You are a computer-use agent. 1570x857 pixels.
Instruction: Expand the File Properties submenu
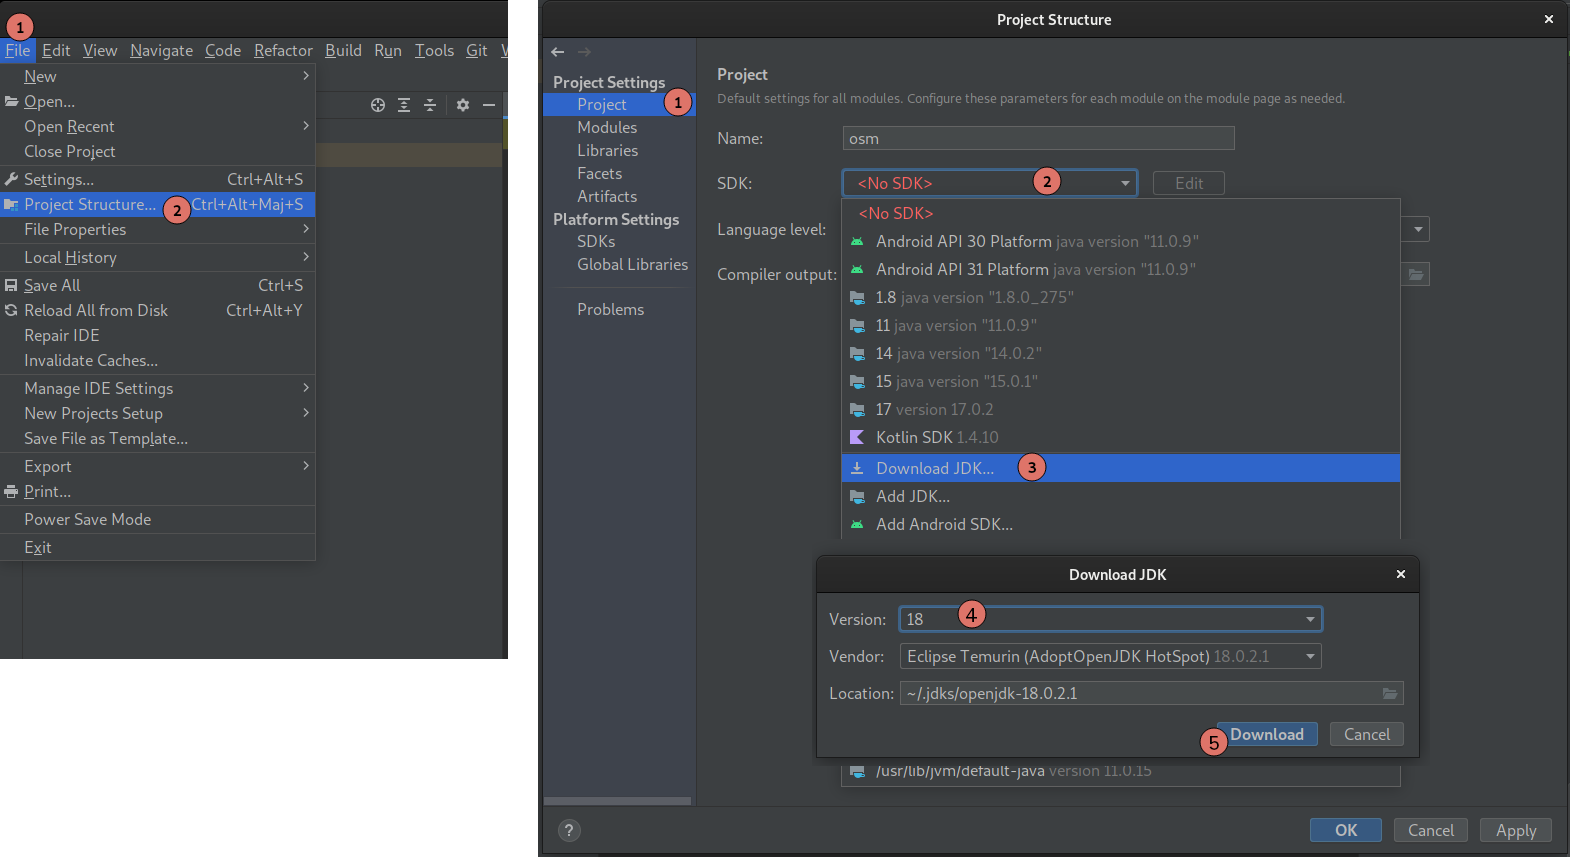[x=158, y=229]
